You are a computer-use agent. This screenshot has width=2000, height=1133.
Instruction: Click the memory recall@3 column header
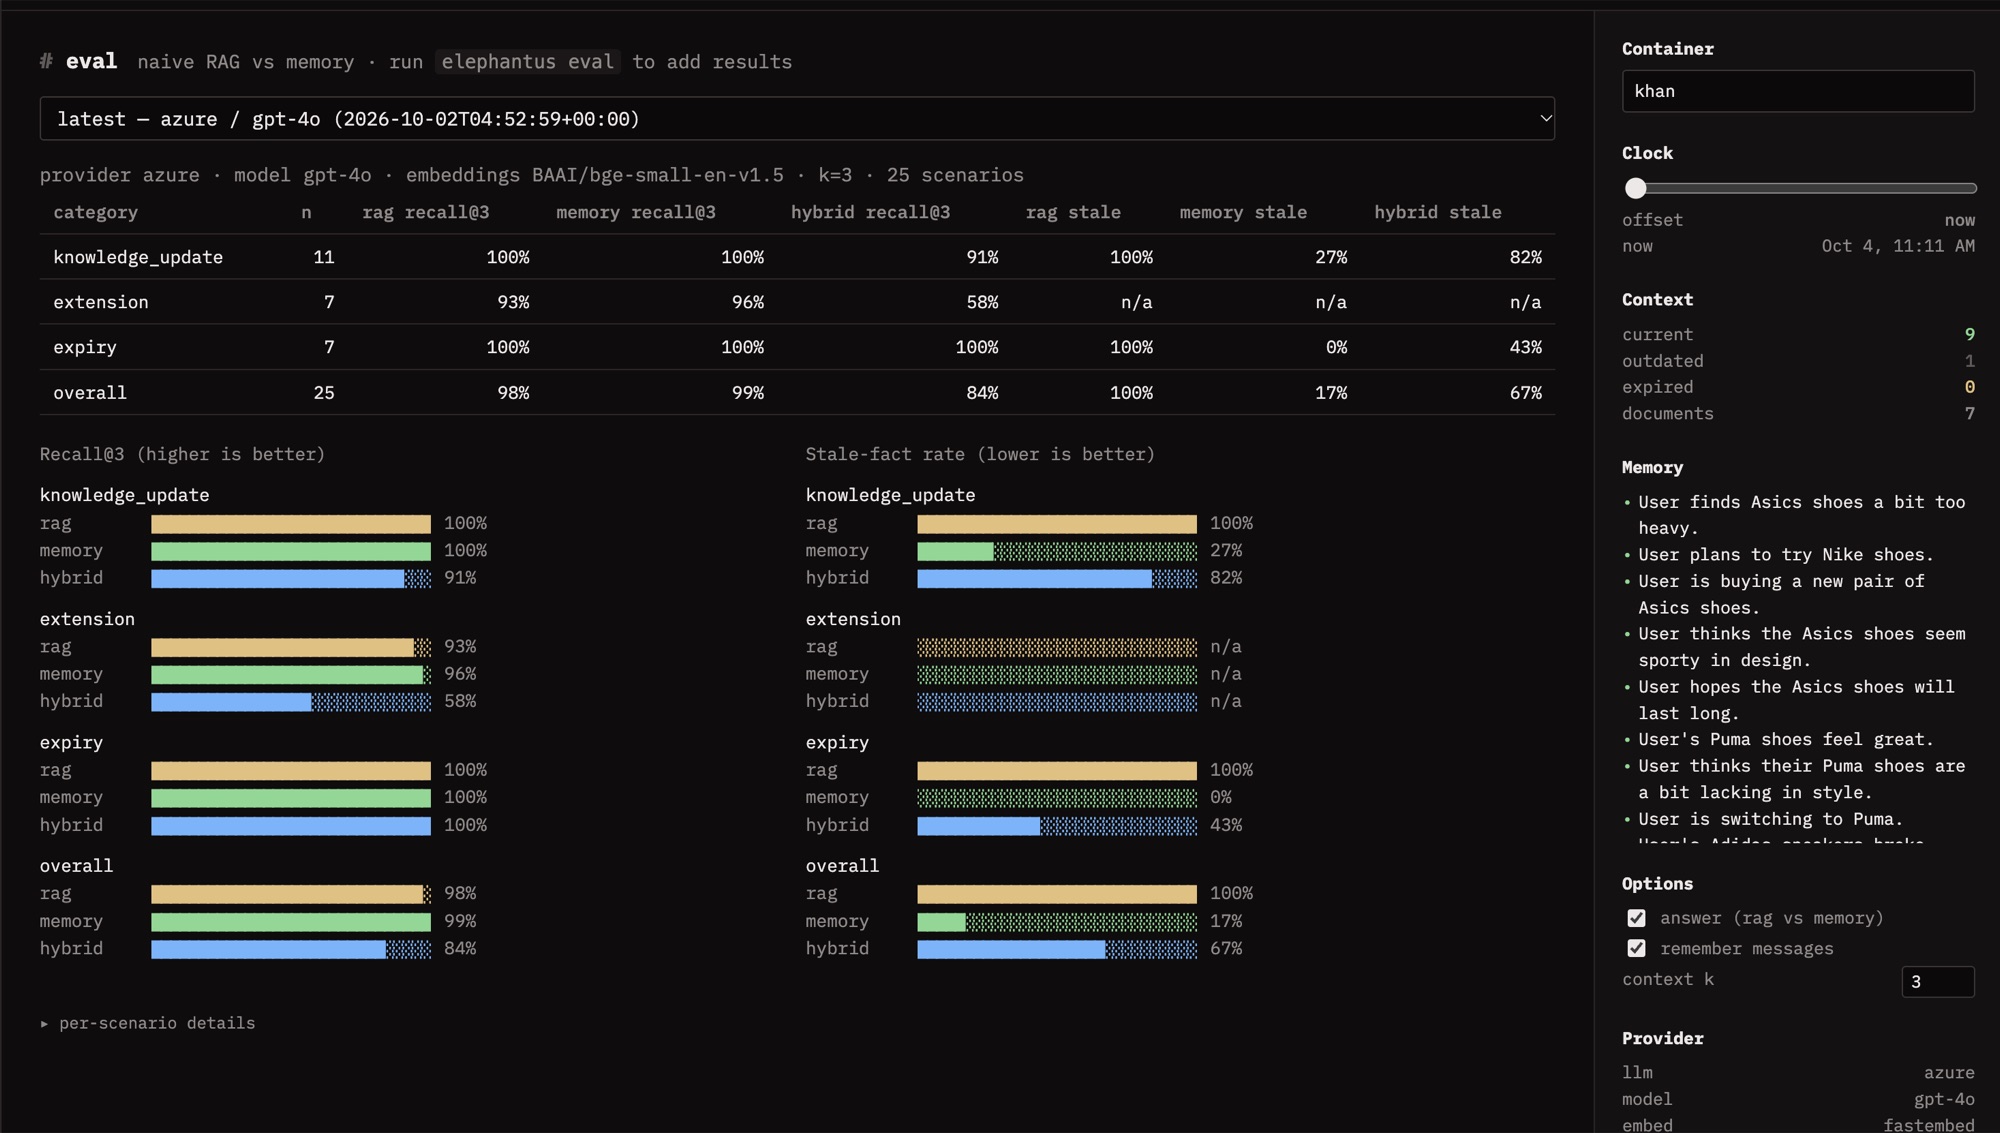coord(636,212)
